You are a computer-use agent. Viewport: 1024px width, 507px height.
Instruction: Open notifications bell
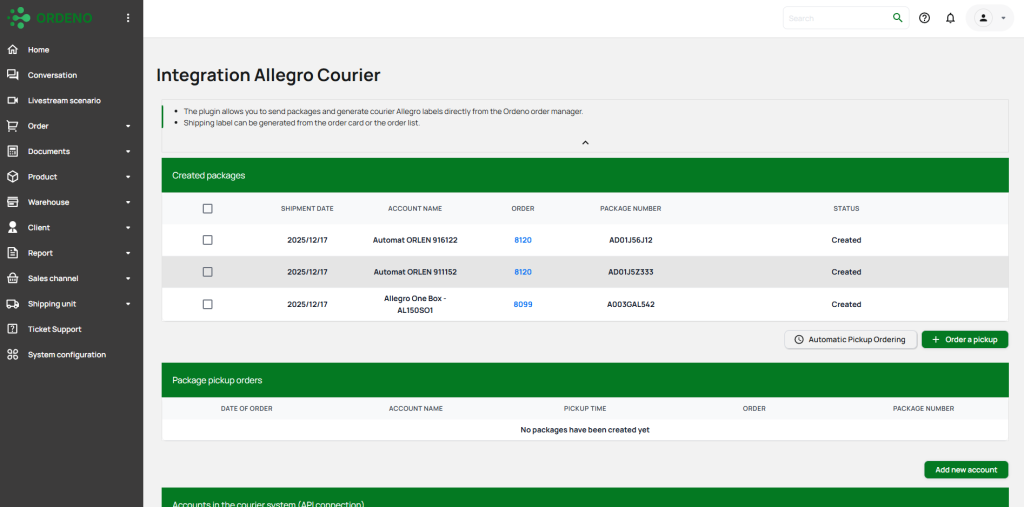coord(950,18)
